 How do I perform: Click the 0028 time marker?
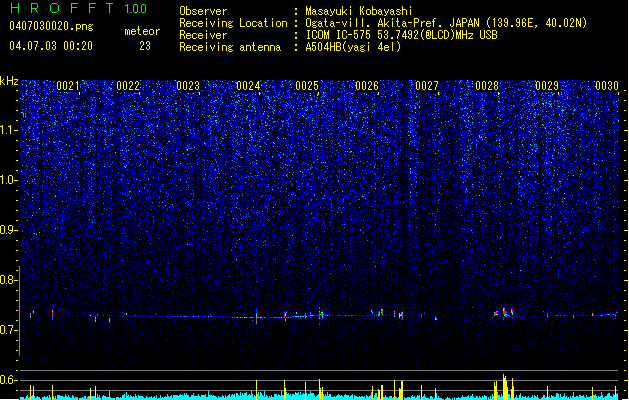[x=487, y=86]
